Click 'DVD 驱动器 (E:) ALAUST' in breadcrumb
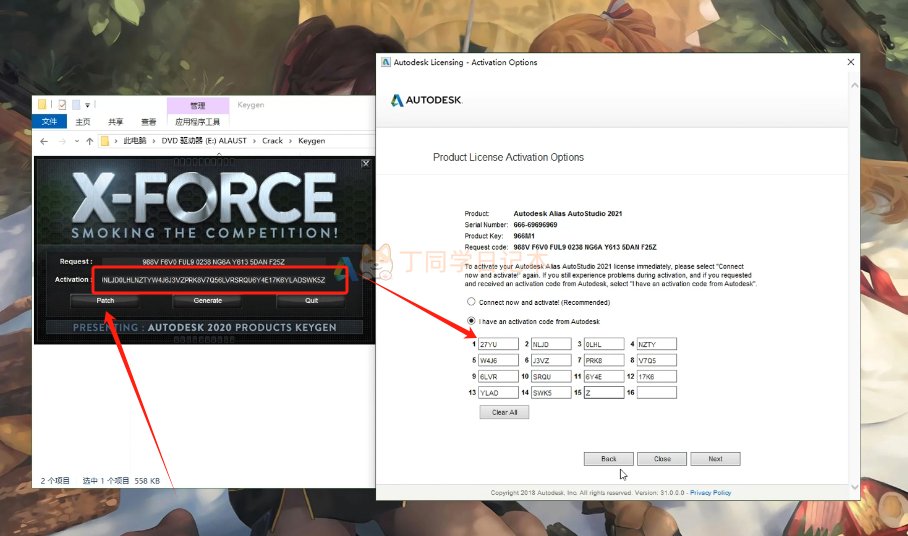 click(204, 141)
